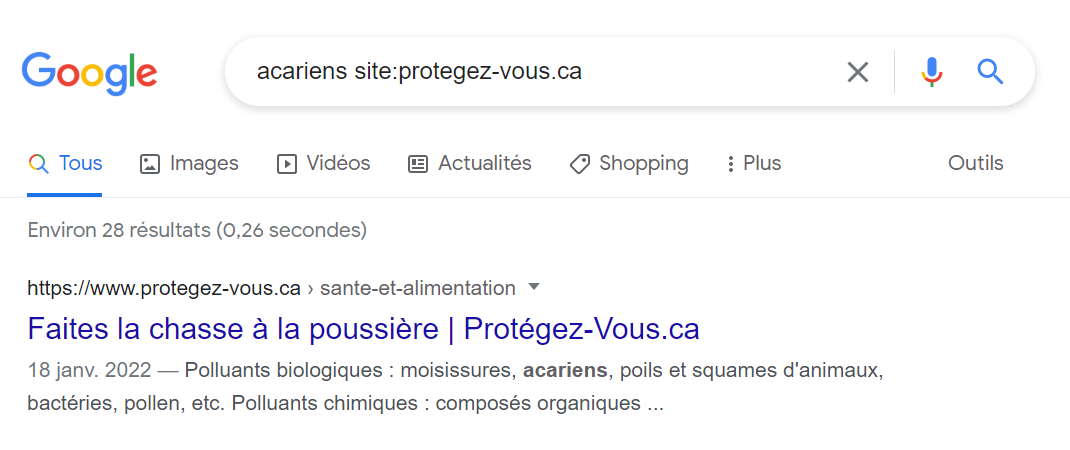Click inside the search query text field

click(x=540, y=72)
